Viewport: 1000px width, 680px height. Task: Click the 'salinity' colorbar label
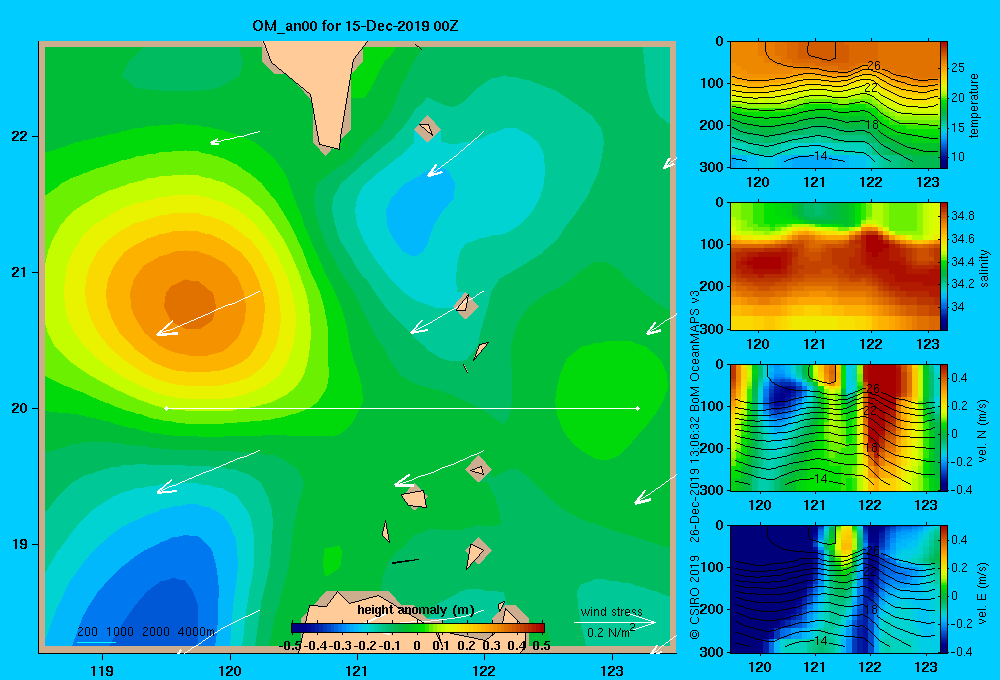[x=984, y=268]
